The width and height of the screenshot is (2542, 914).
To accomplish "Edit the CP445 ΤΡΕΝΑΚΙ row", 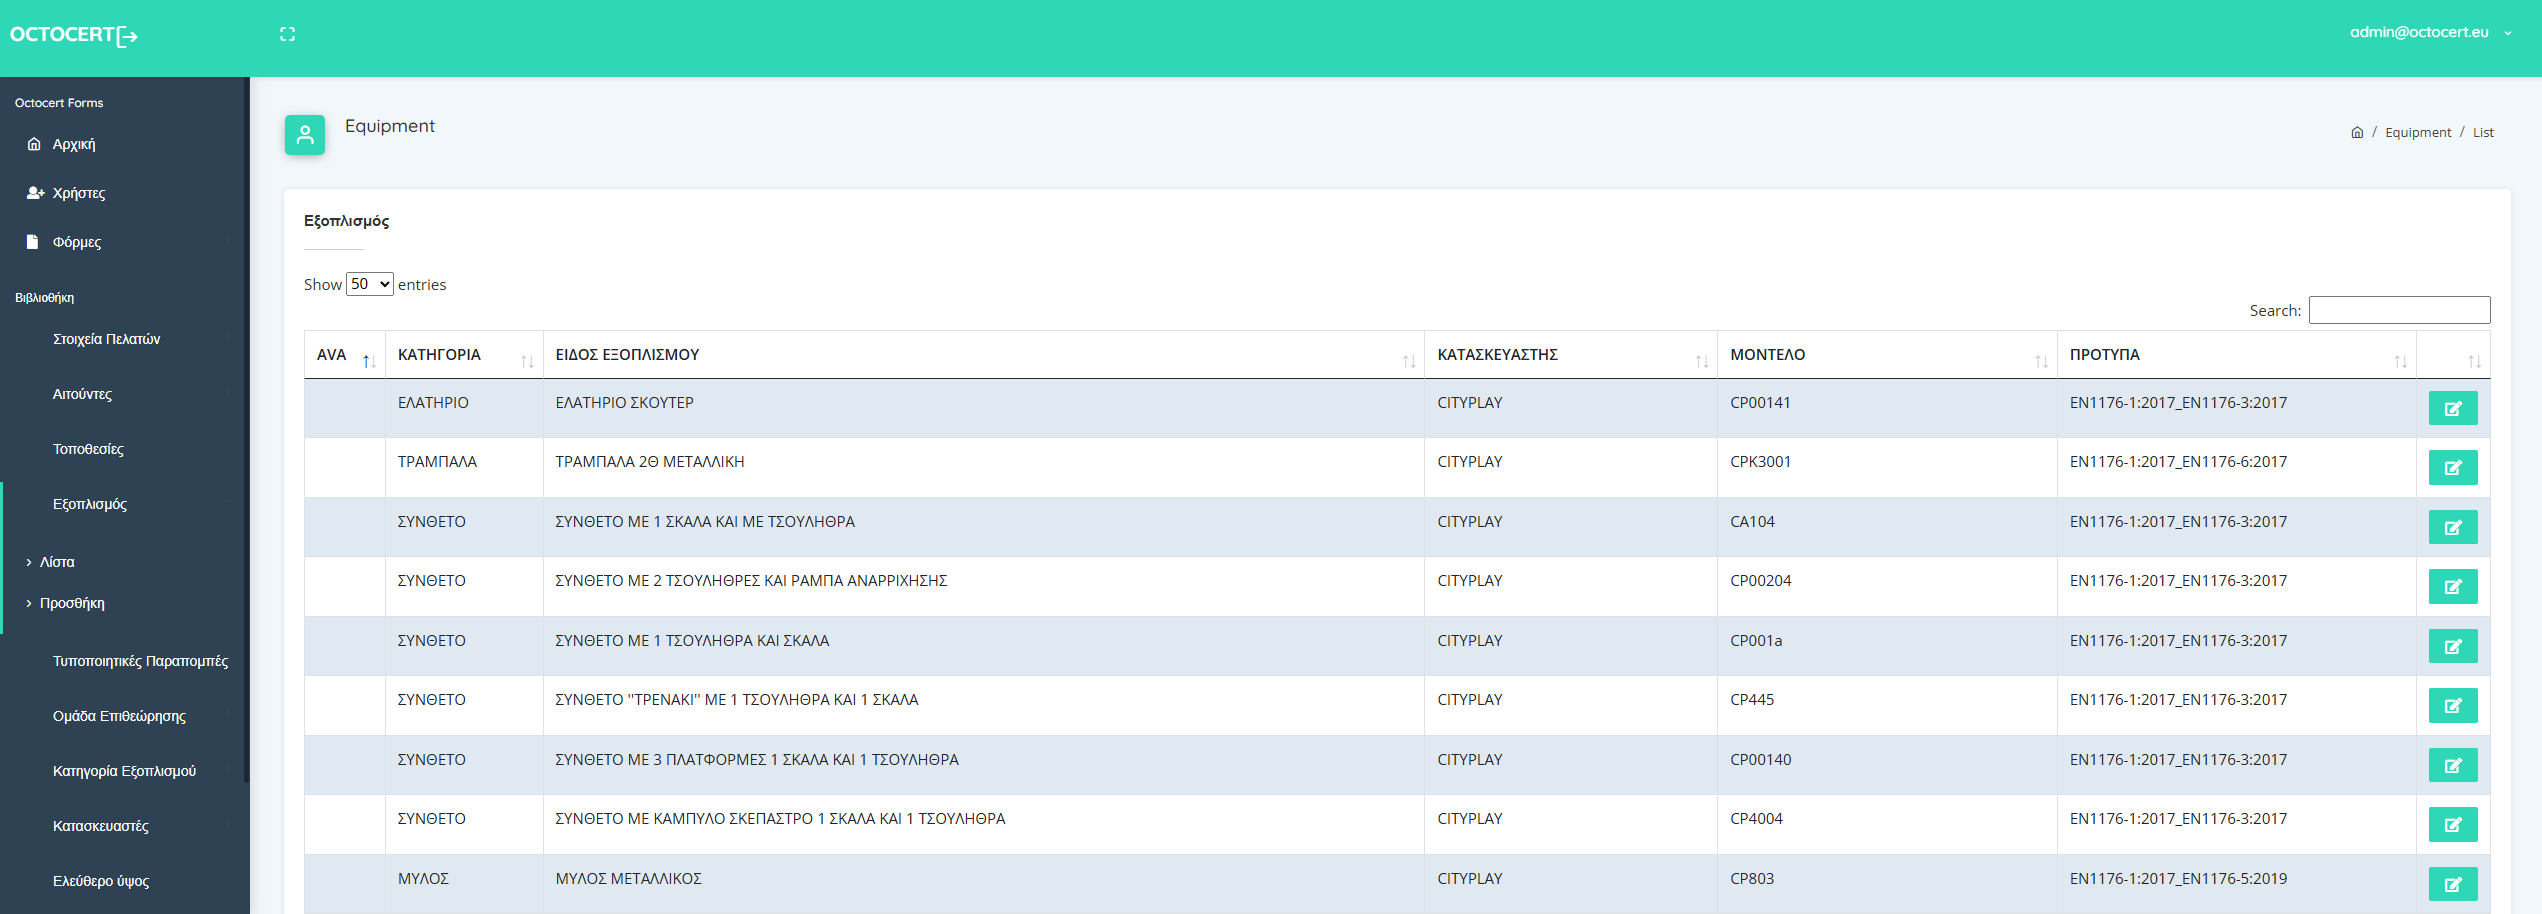I will coord(2452,705).
